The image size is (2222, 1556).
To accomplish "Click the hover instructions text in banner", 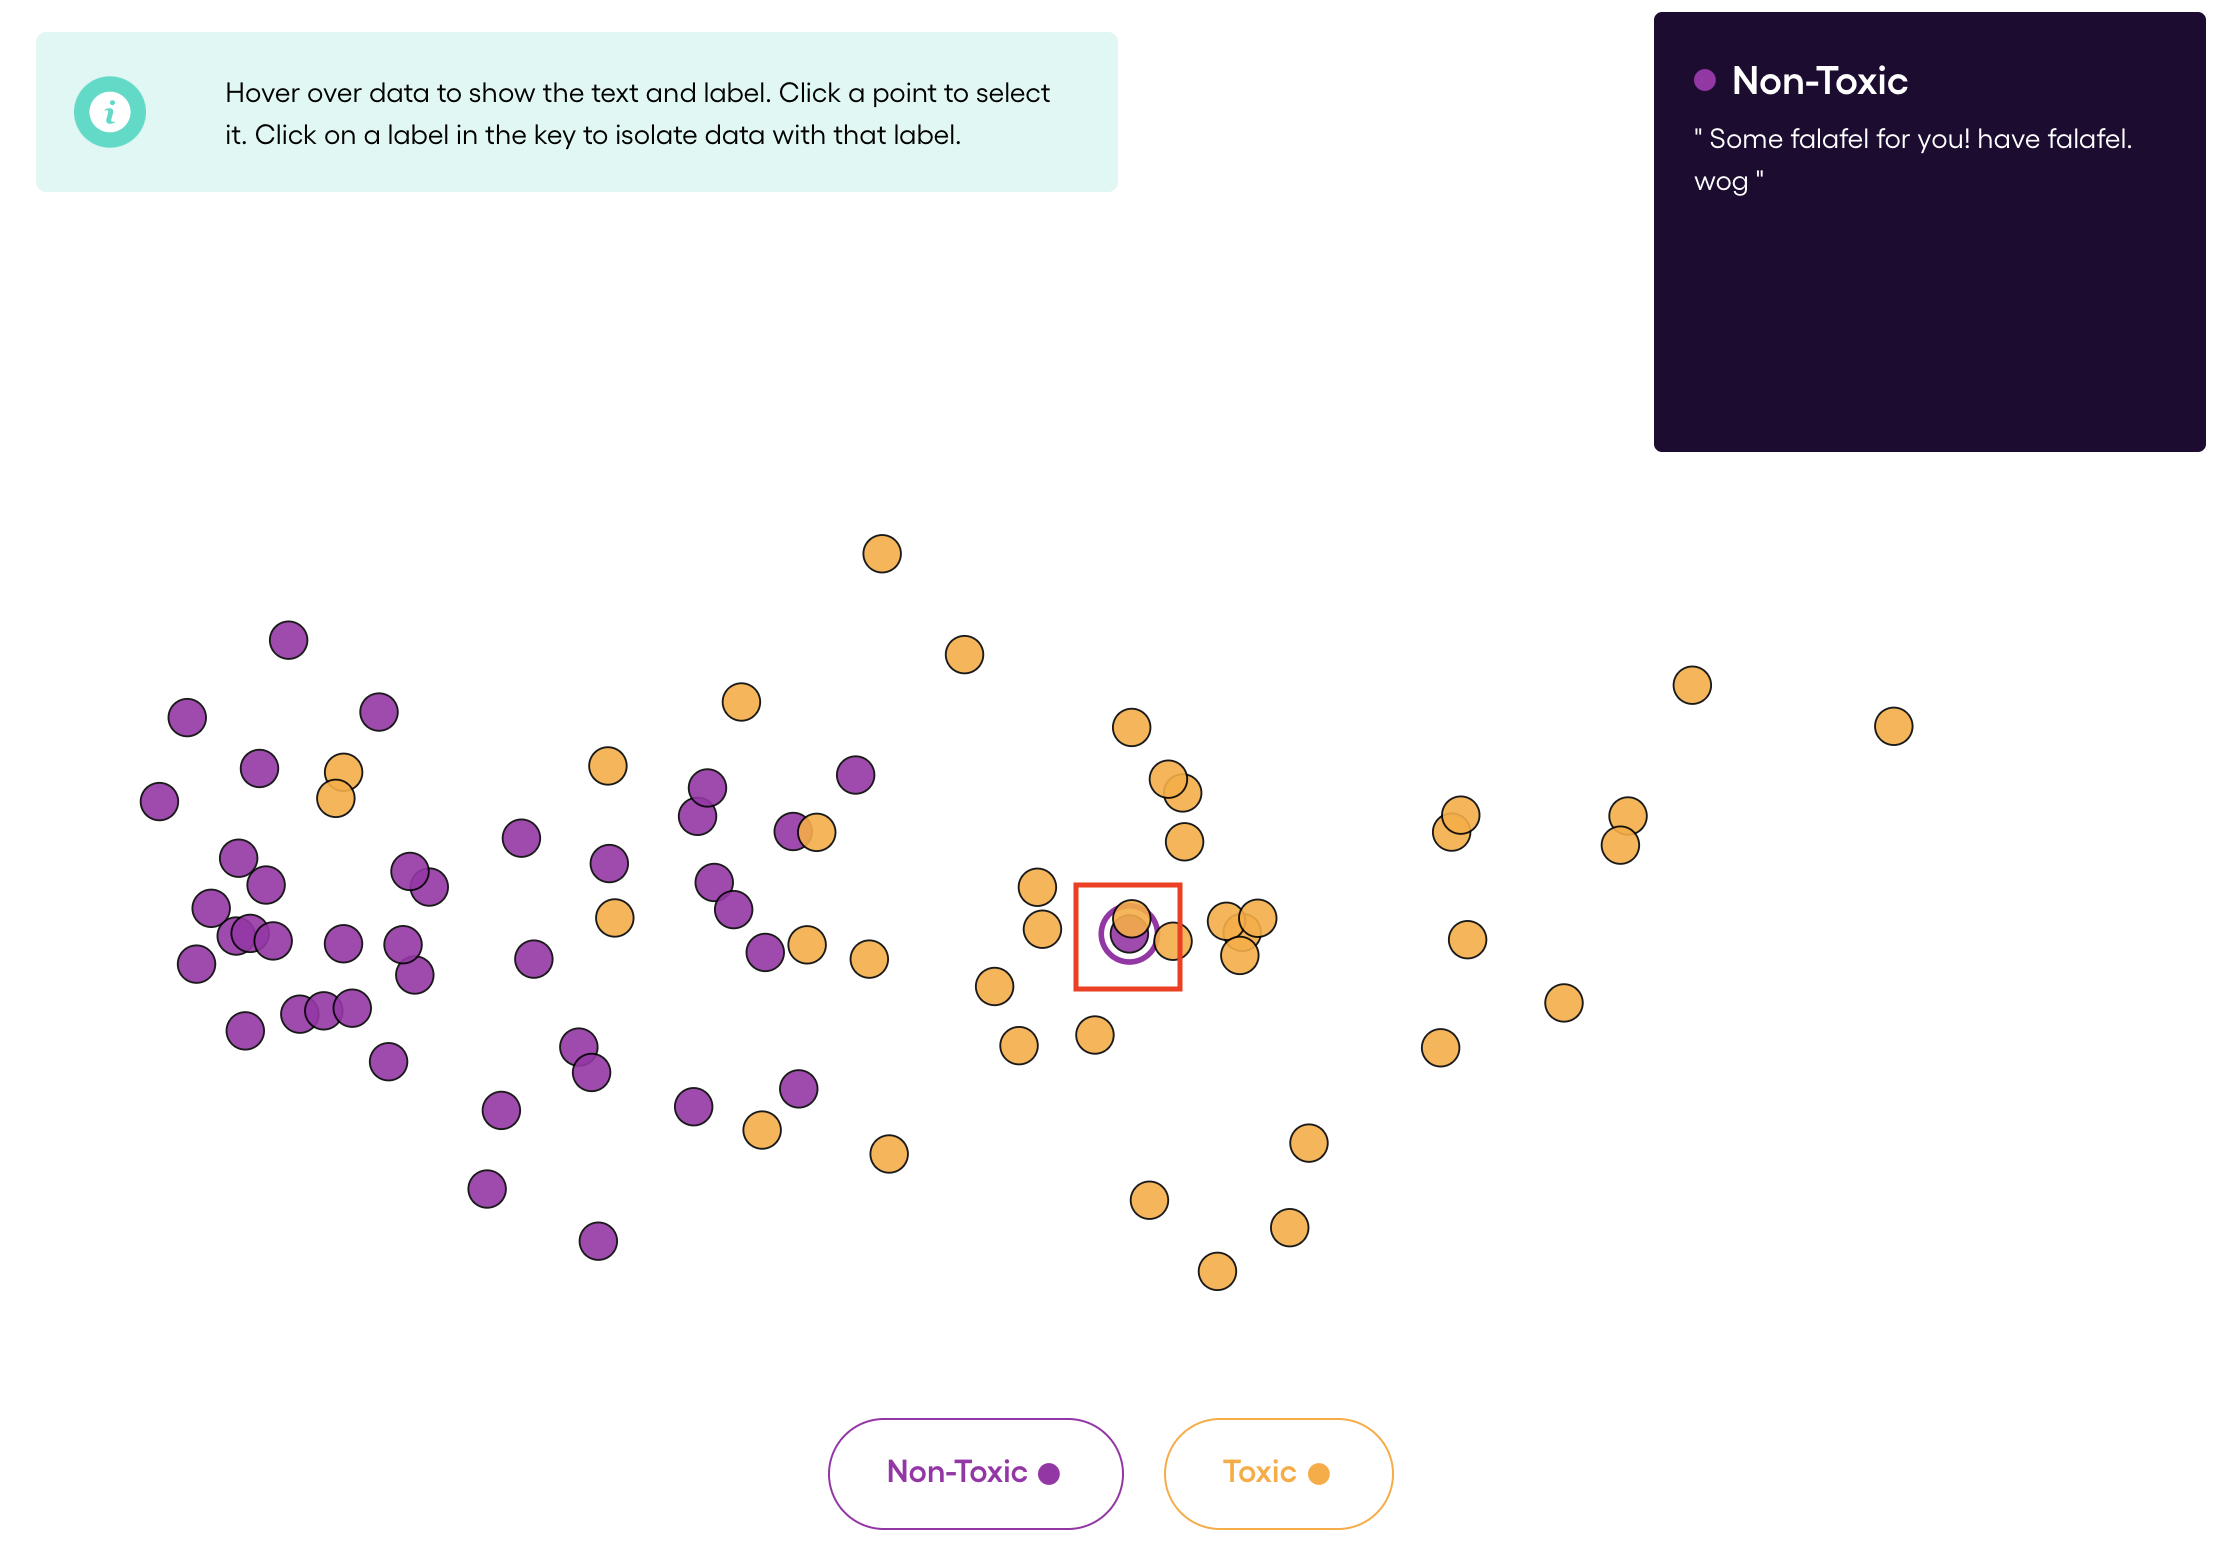I will pyautogui.click(x=637, y=114).
